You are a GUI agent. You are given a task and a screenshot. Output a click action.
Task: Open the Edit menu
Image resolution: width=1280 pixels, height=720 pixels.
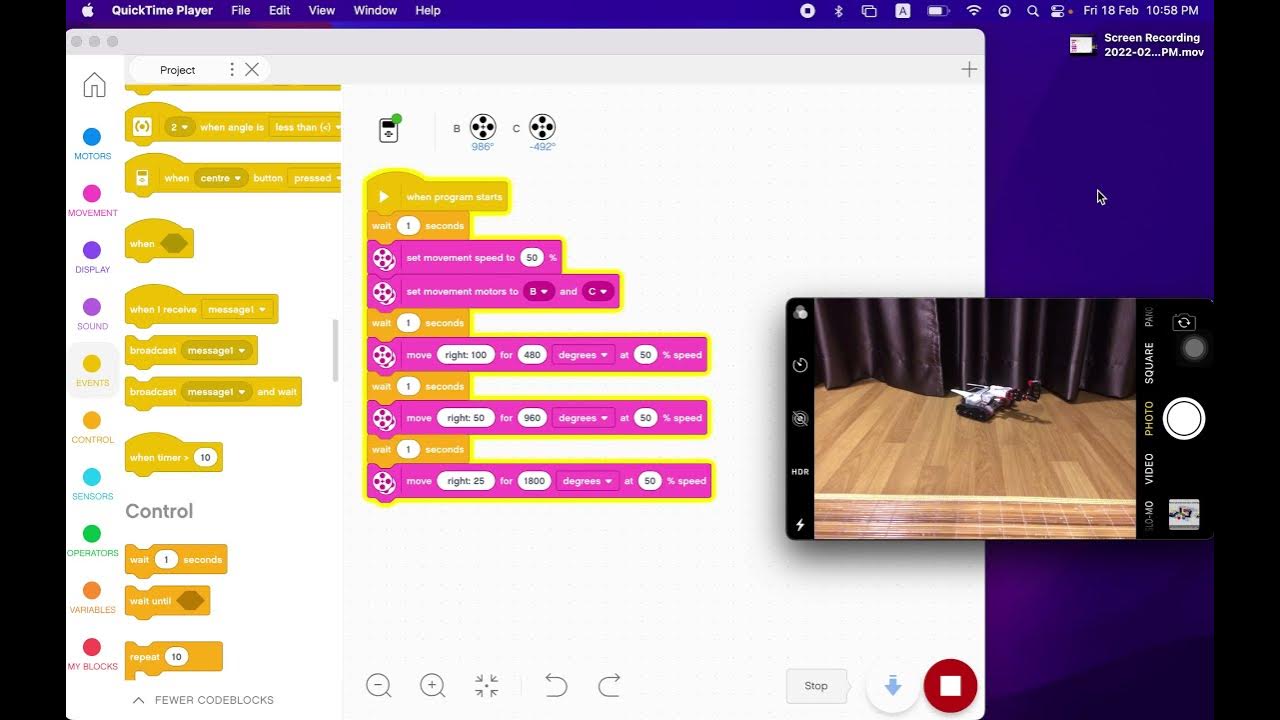(280, 10)
